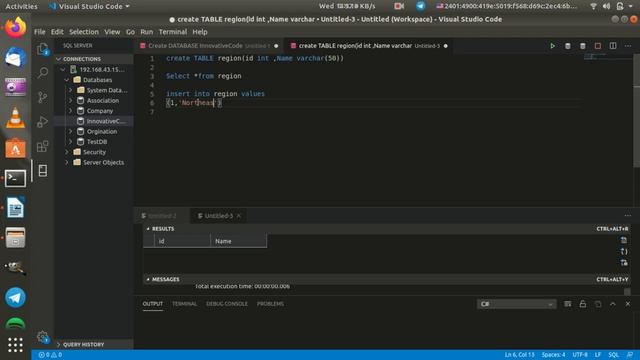Open the Run and Debug view
Image resolution: width=640 pixels, height=360 pixels.
[43, 122]
